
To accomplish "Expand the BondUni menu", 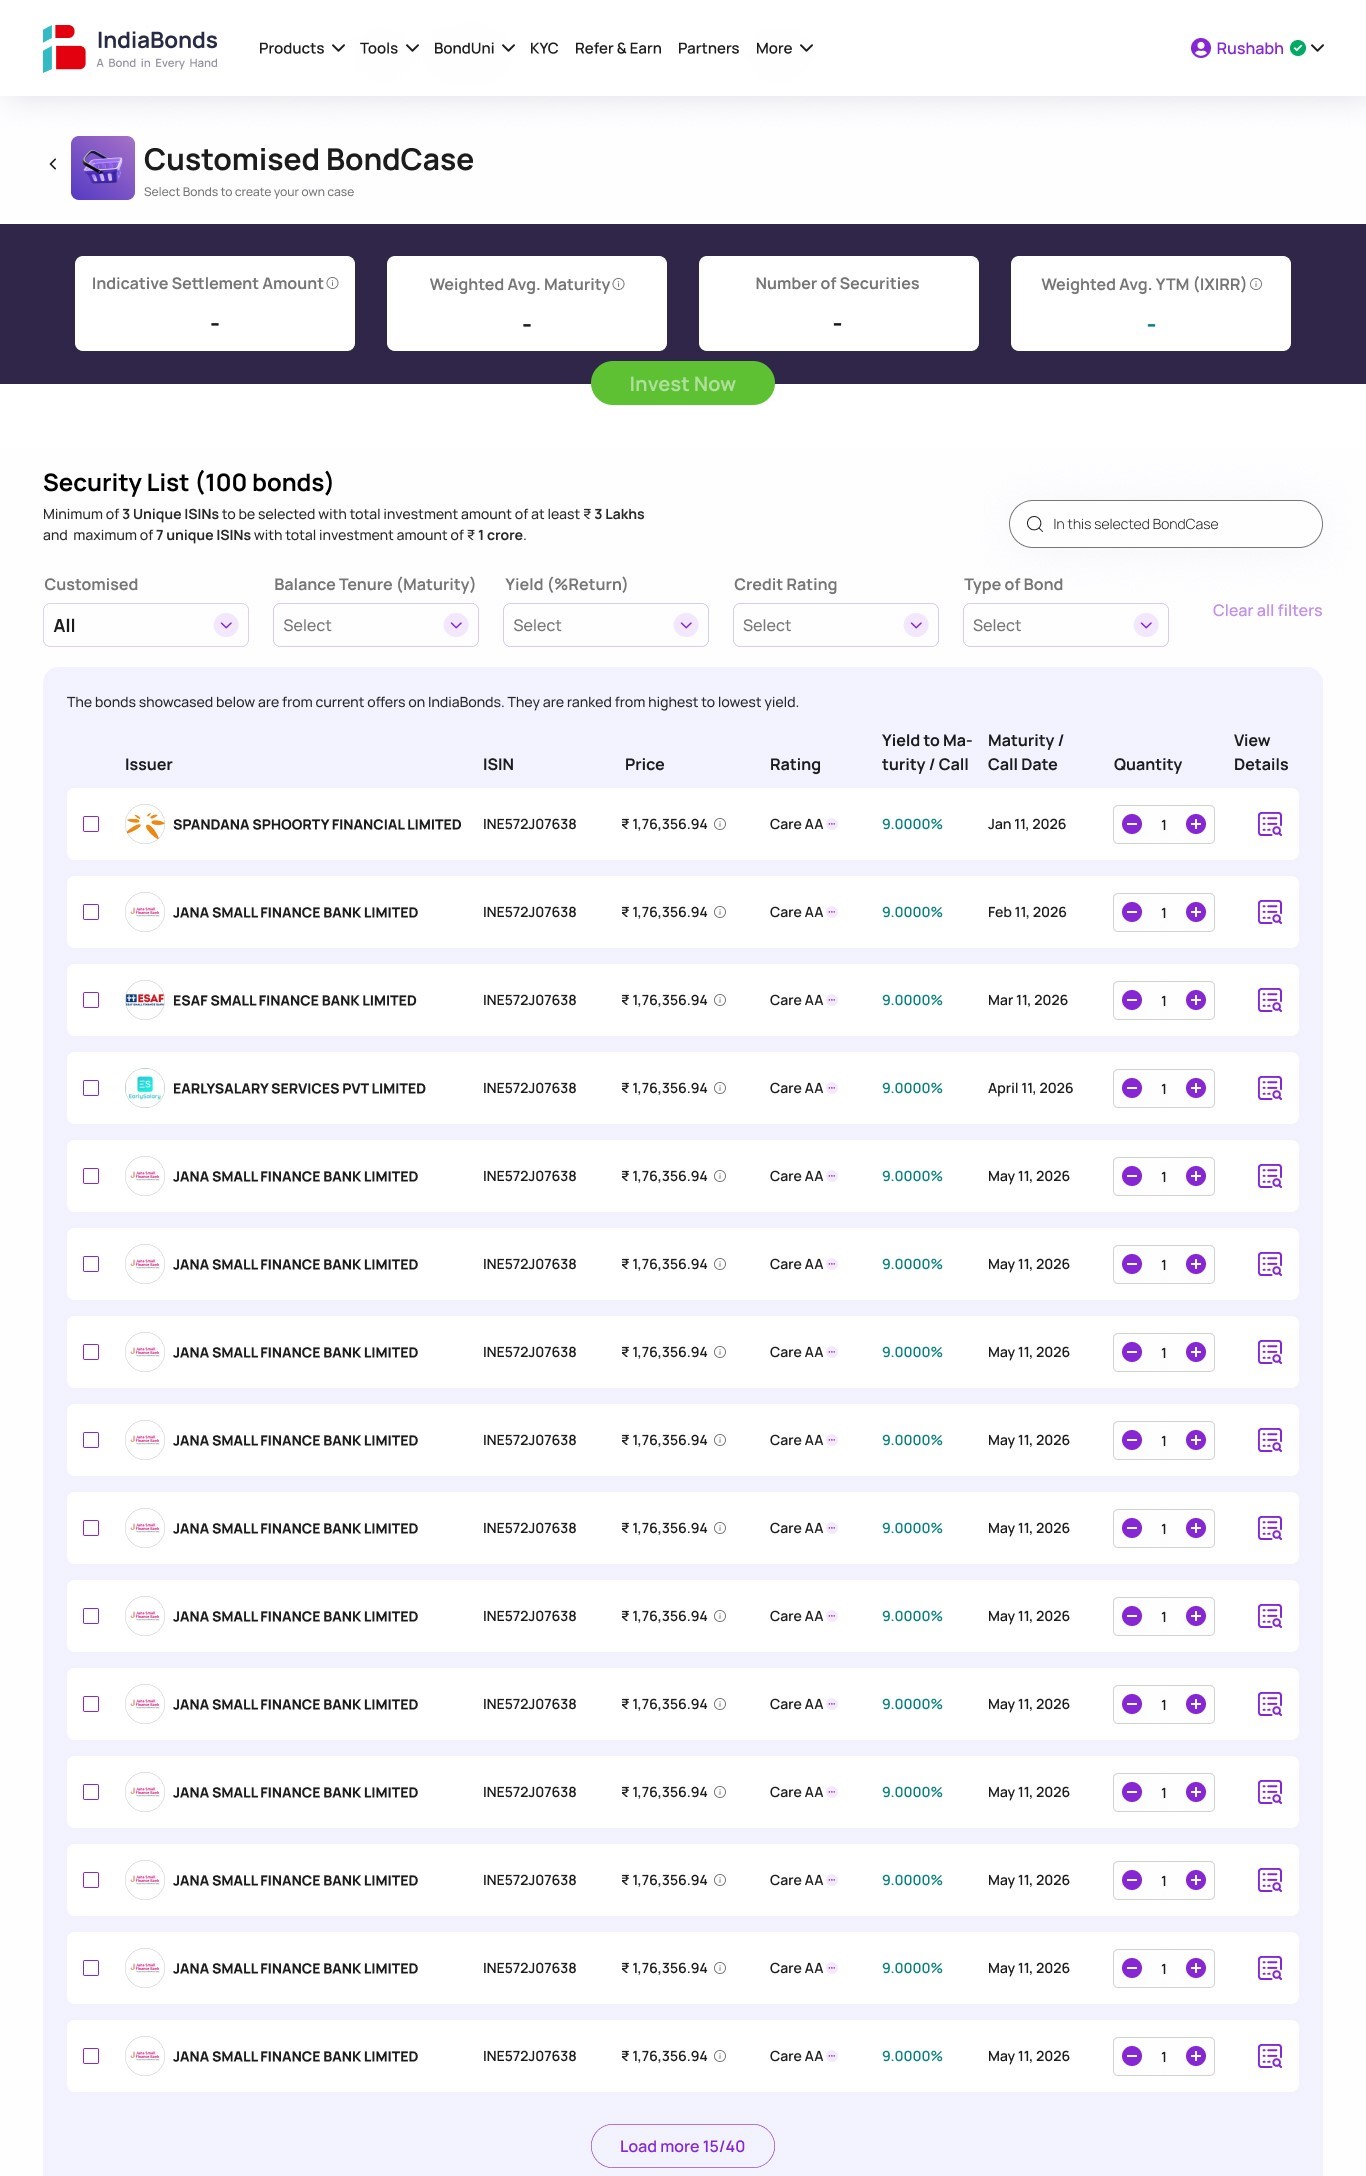I will click(x=474, y=48).
